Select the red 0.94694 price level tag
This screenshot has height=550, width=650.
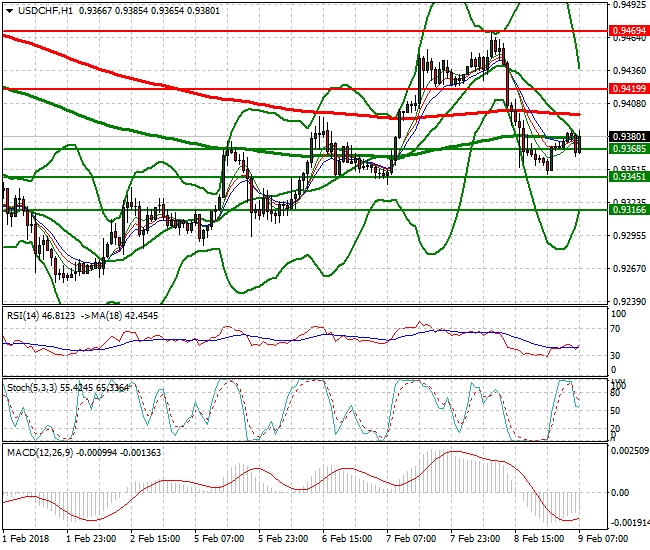coord(629,31)
